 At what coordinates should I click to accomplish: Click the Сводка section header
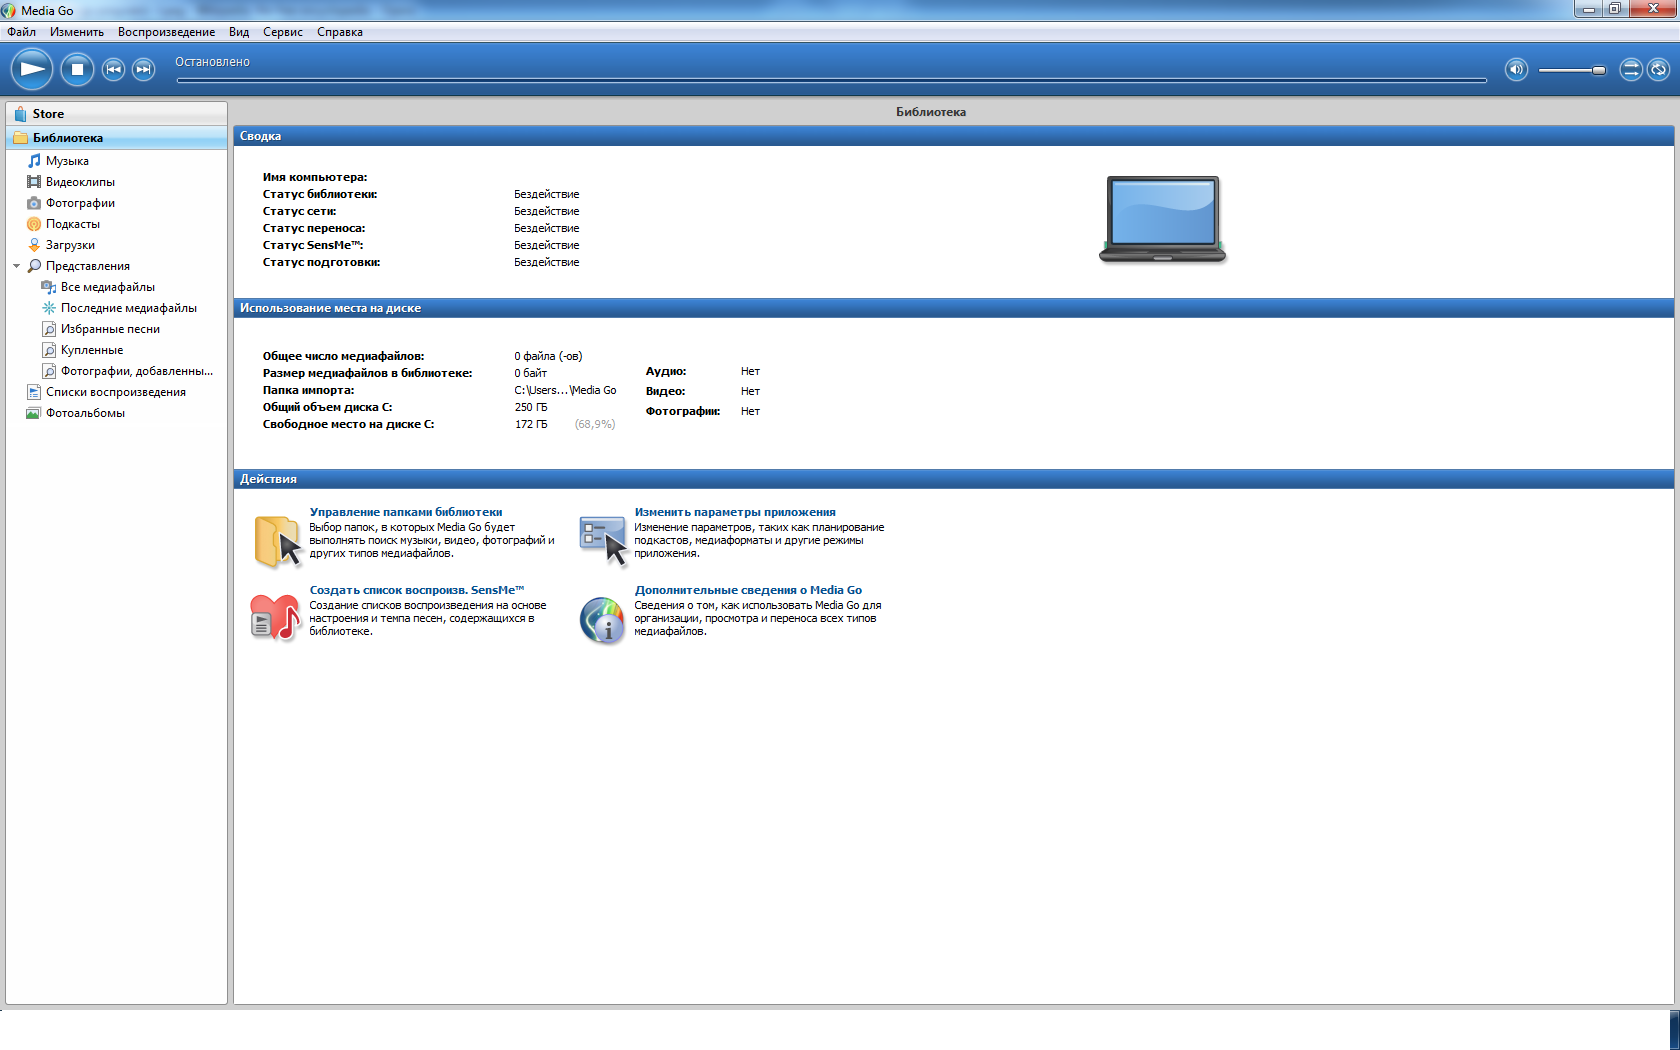[x=954, y=136]
